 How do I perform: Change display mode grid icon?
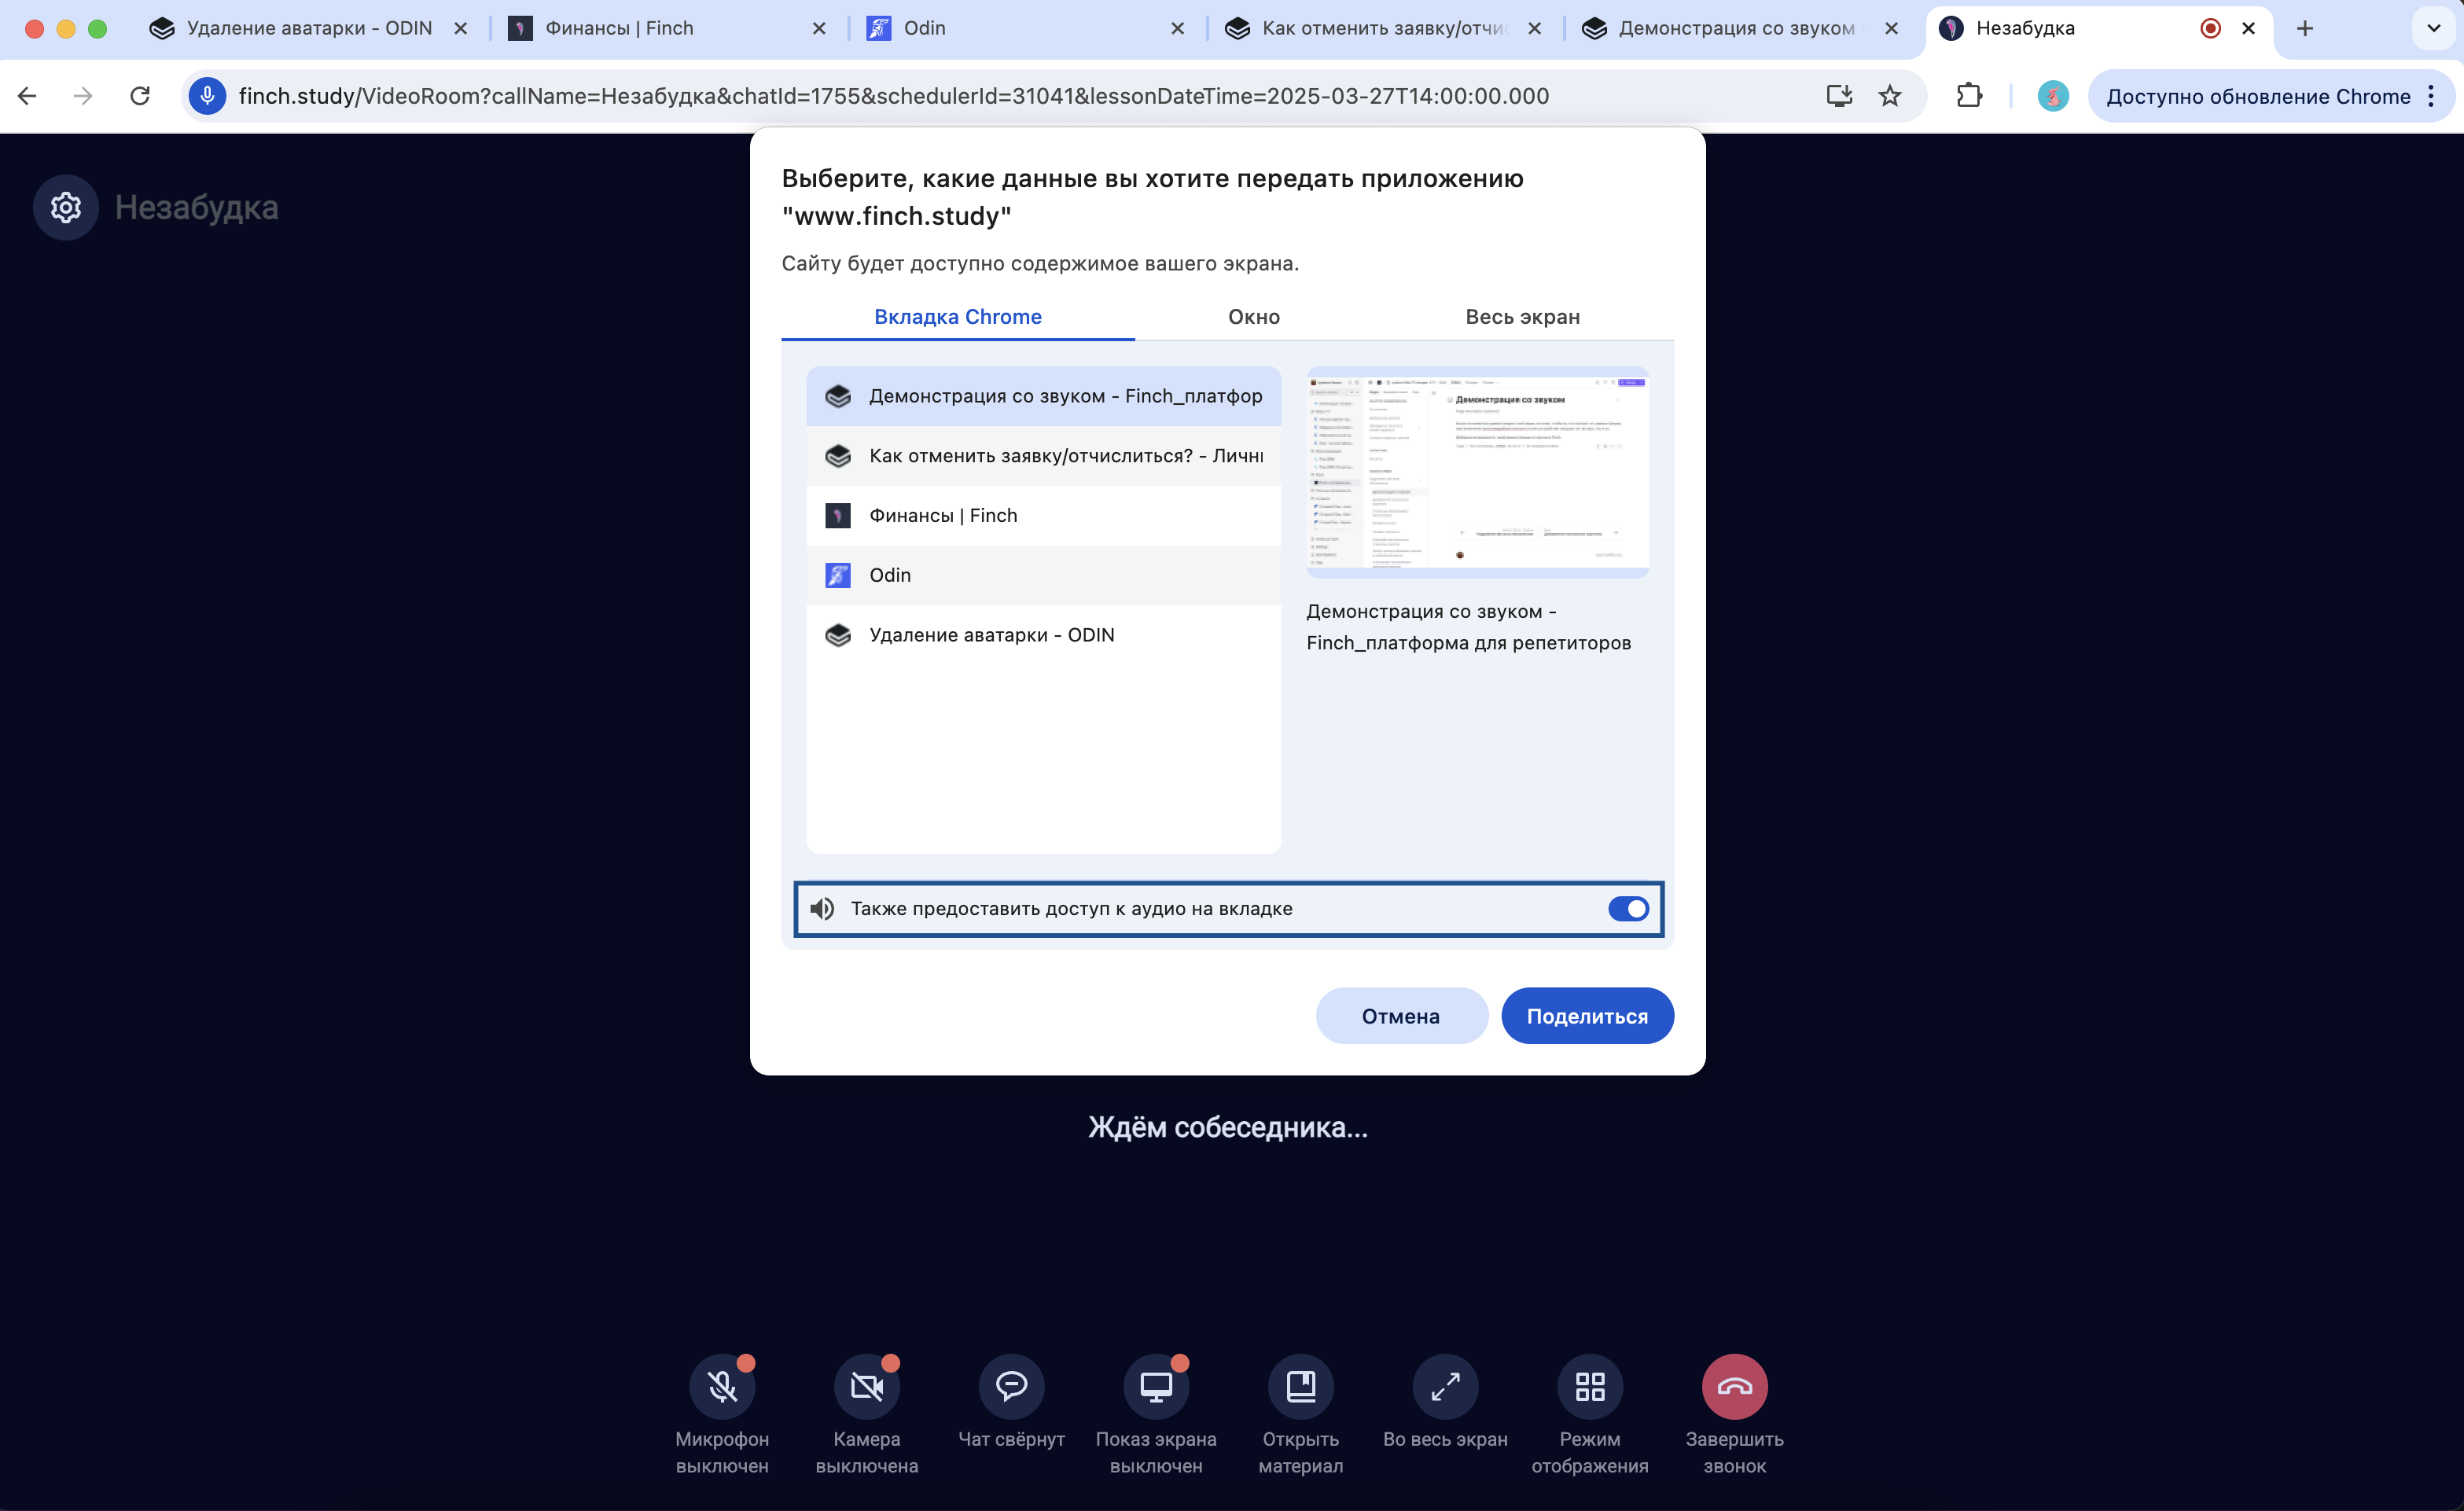[x=1589, y=1386]
